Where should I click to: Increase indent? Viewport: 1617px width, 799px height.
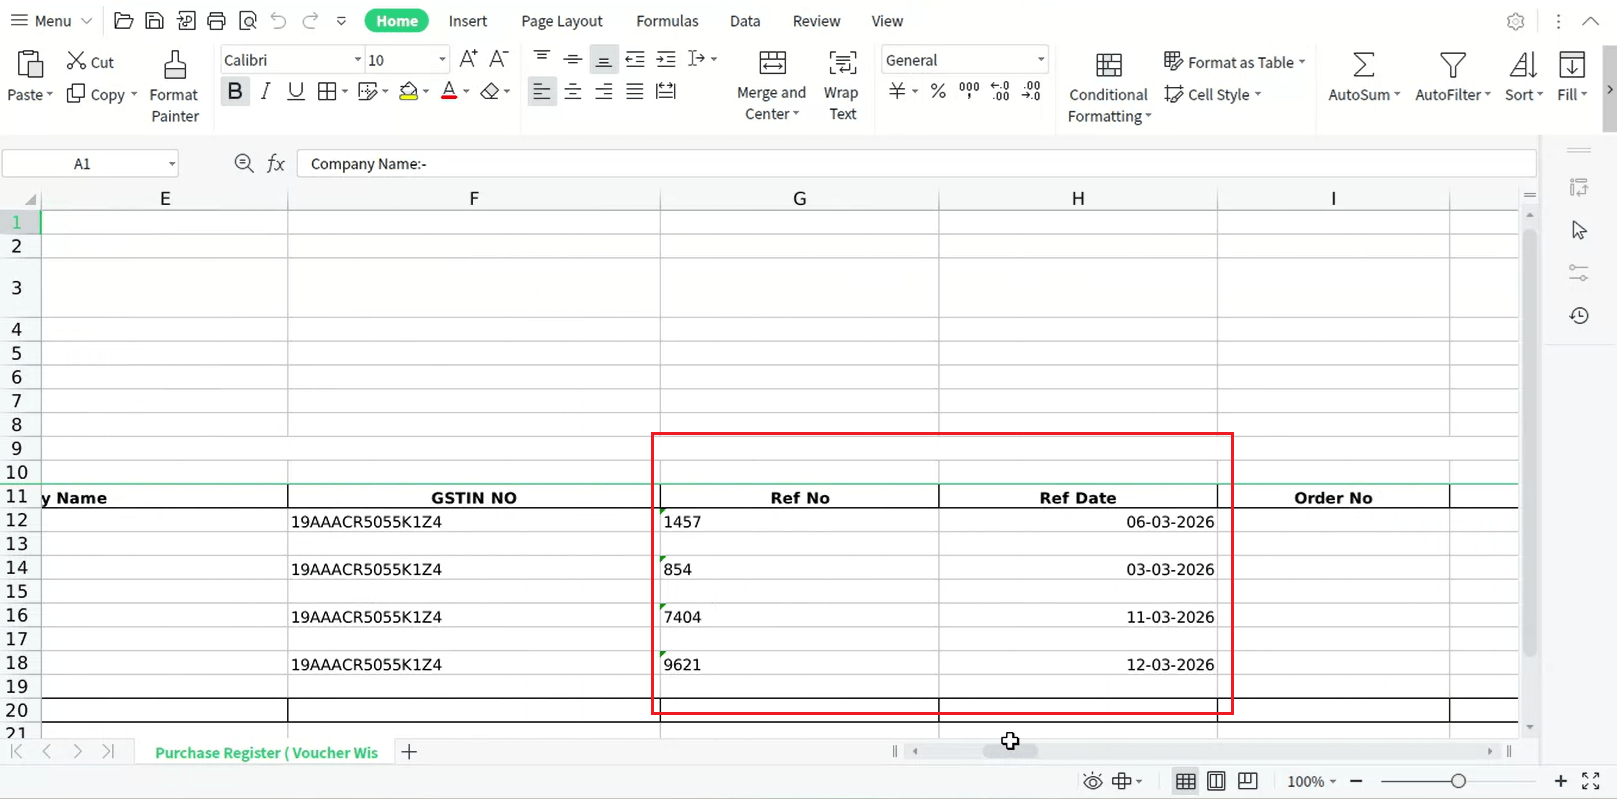[x=666, y=59]
